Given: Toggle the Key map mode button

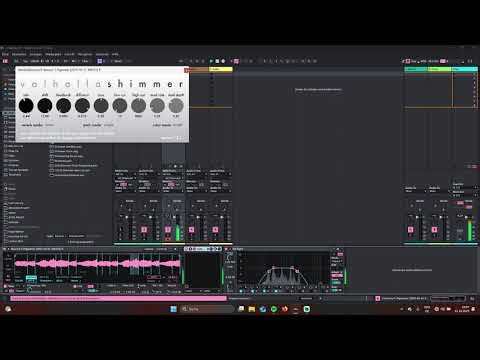Looking at the screenshot, I should click(x=414, y=61).
